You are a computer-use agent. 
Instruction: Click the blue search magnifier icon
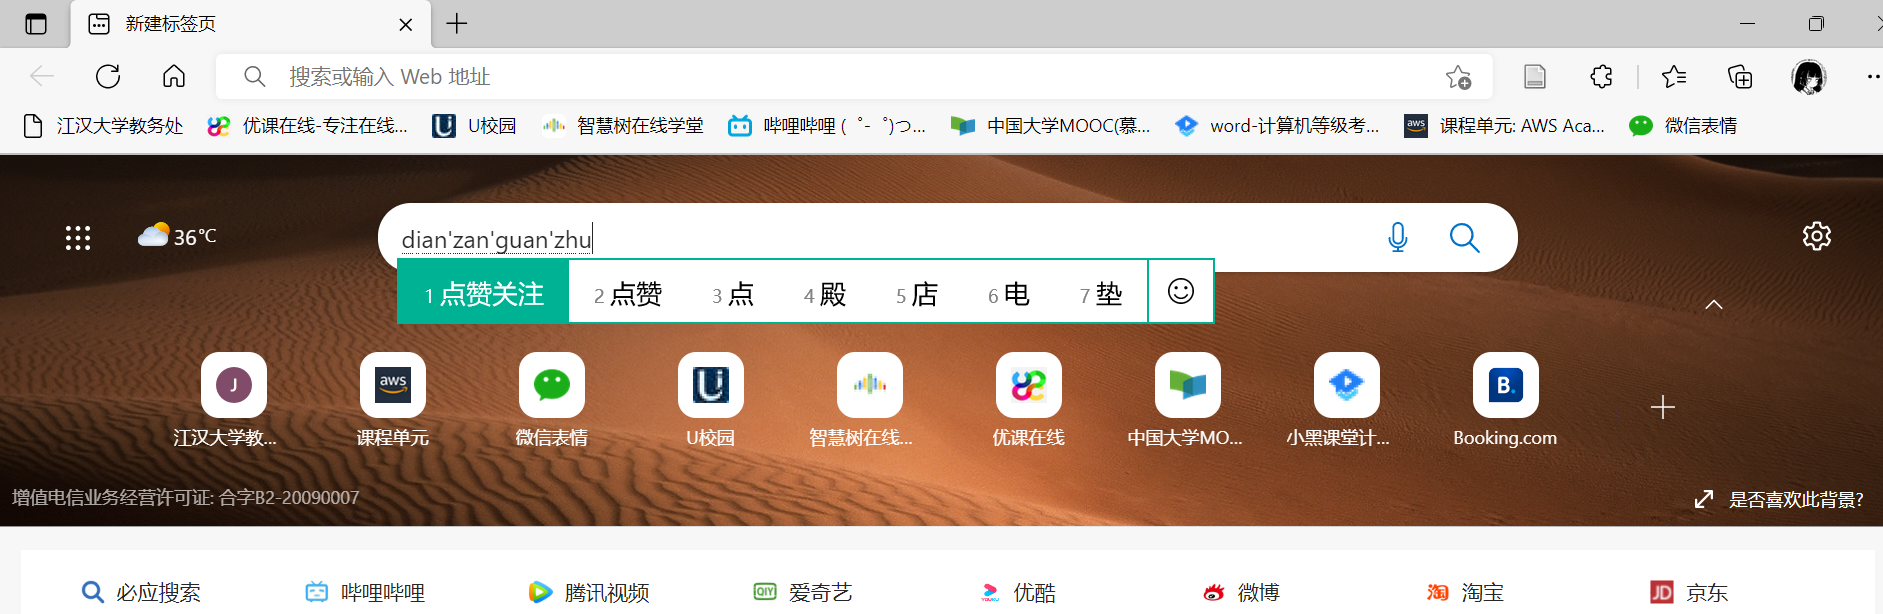(1464, 237)
